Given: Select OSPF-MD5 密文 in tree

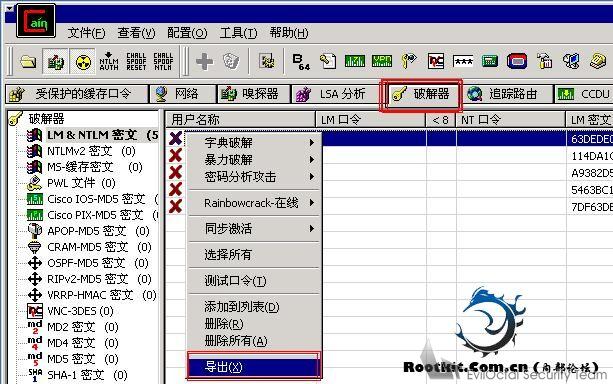Looking at the screenshot, I should [x=97, y=263].
